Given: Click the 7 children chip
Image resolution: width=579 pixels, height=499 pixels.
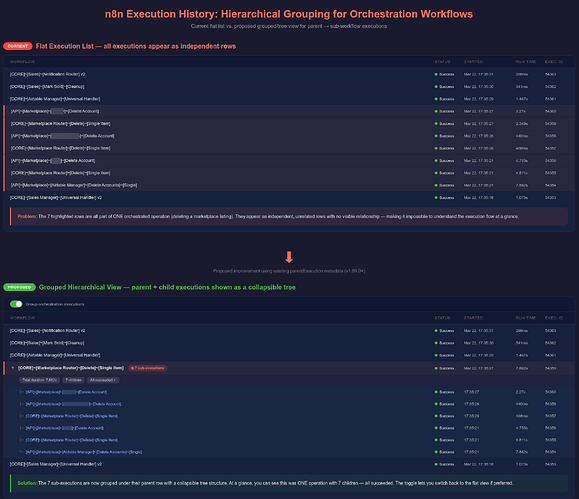Looking at the screenshot, I should click(x=73, y=380).
